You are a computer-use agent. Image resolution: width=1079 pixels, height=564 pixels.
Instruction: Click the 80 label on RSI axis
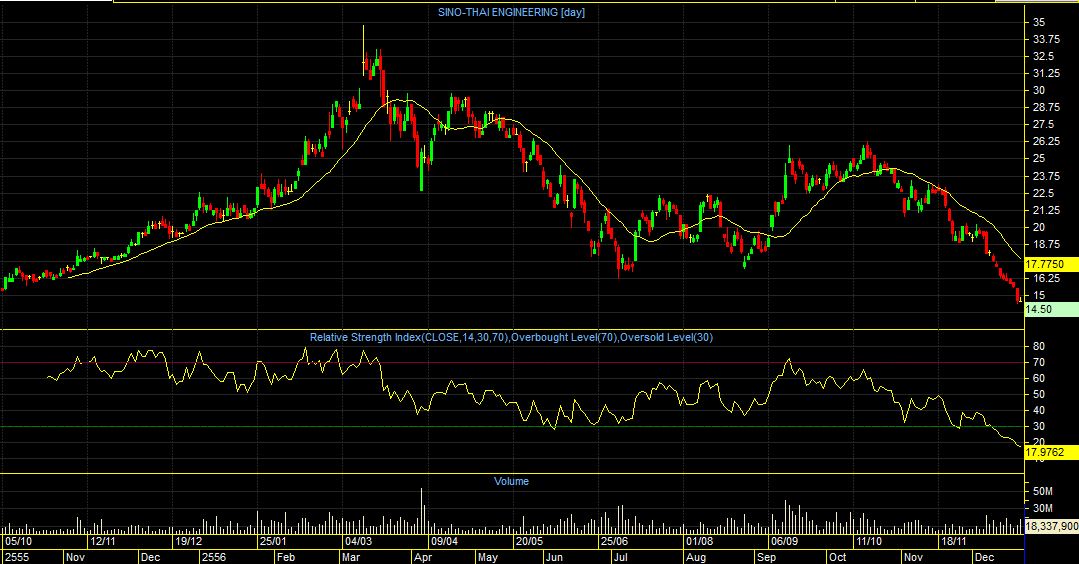click(1038, 347)
